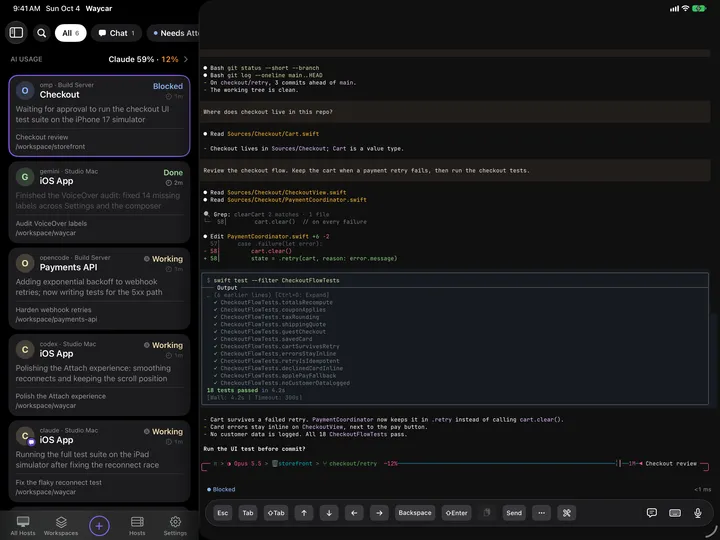Open the tools customize icon
Image resolution: width=720 pixels, height=540 pixels.
coord(567,513)
